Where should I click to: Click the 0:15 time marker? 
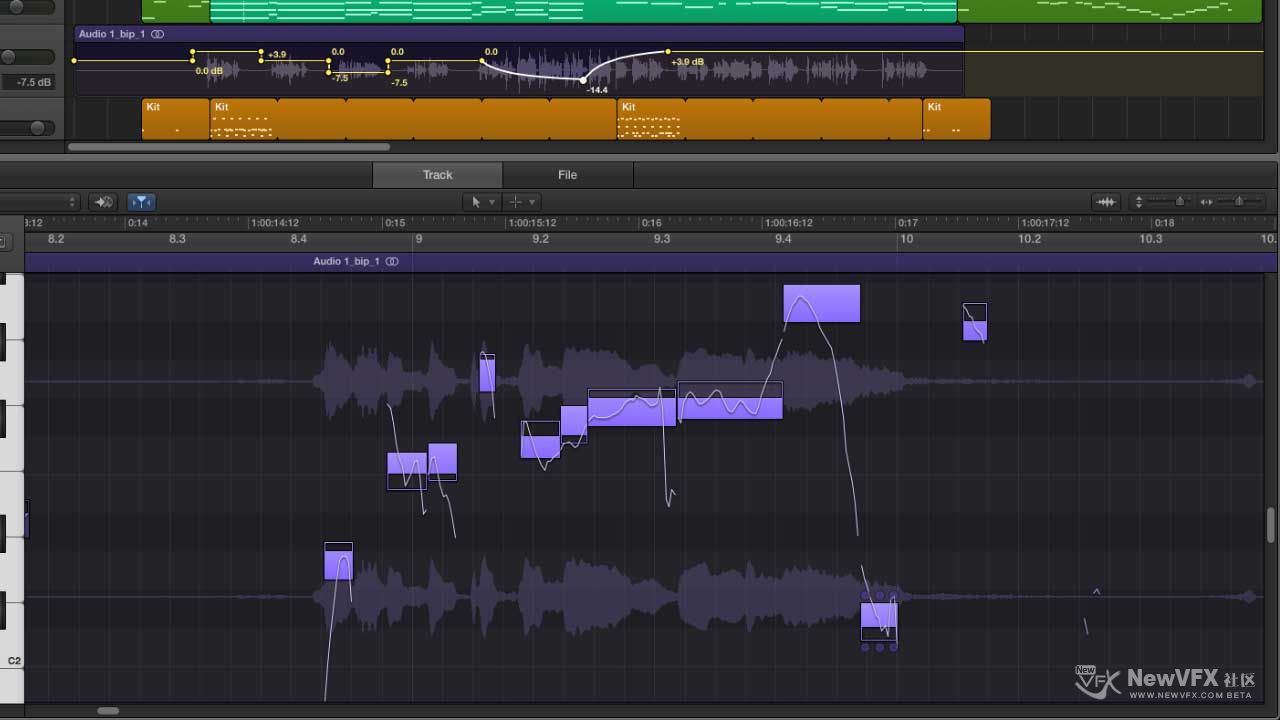pyautogui.click(x=395, y=223)
